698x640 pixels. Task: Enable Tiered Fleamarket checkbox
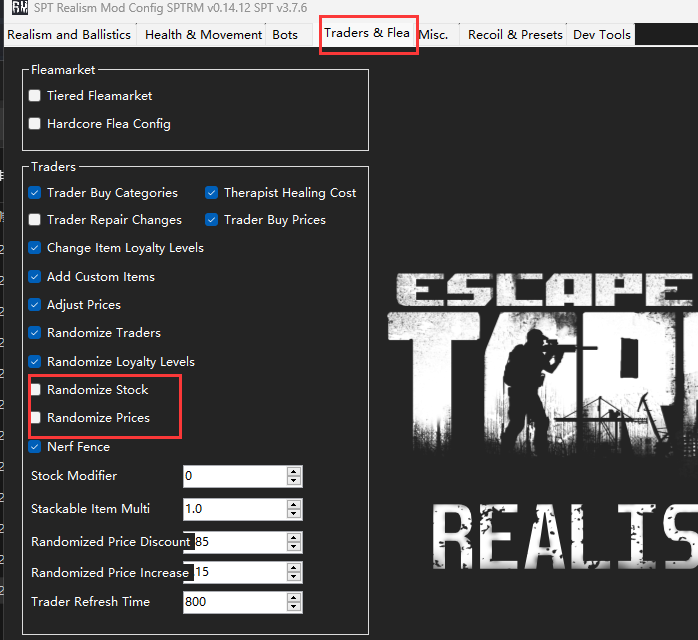(x=35, y=96)
